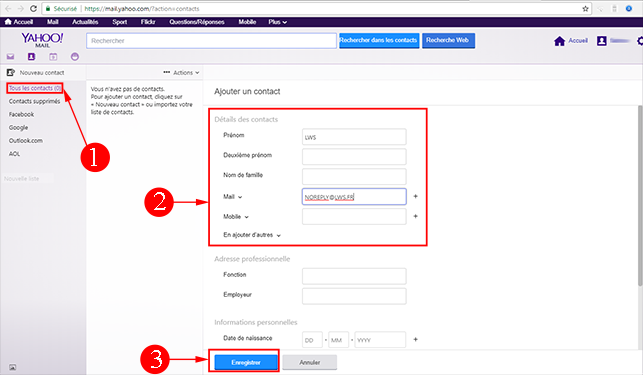643x375 pixels.
Task: Open Flickr in the top bar
Action: click(x=148, y=22)
